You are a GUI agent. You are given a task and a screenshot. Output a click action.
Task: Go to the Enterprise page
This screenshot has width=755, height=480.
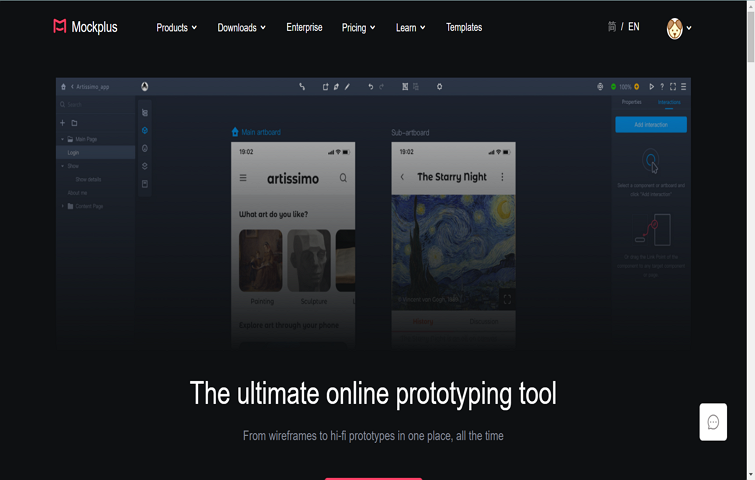tap(304, 27)
